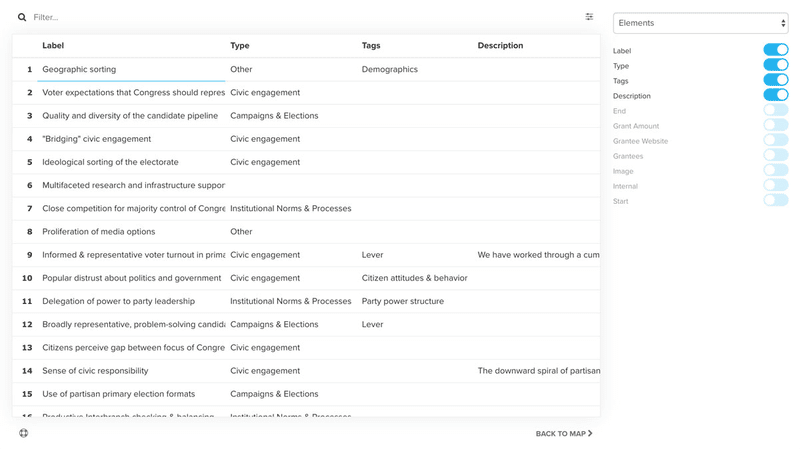This screenshot has height=449, width=800.
Task: Hide the Description column toggle
Action: (775, 95)
